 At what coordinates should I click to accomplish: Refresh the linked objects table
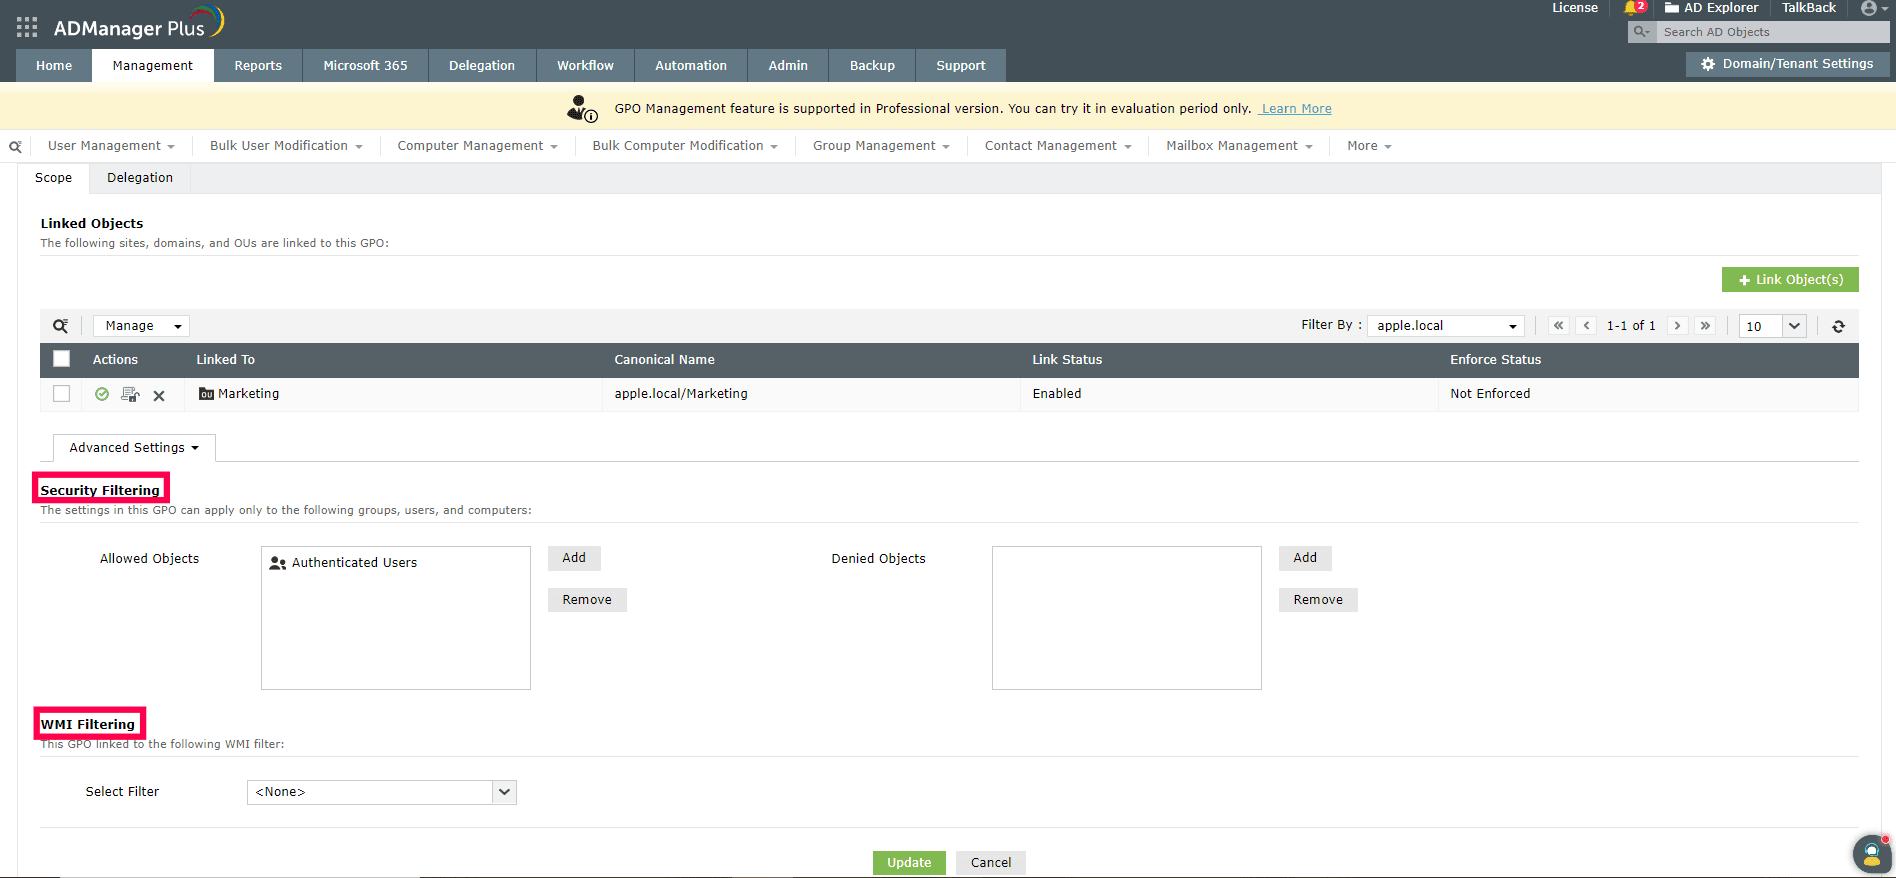click(x=1838, y=326)
